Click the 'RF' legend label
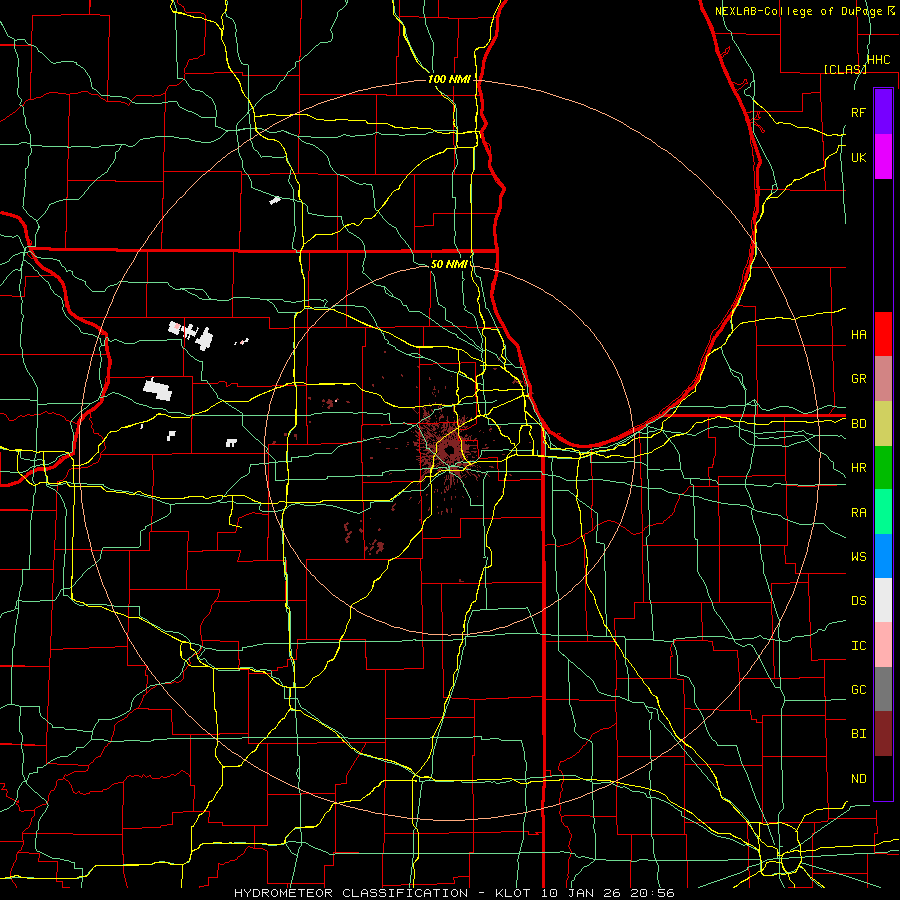900x900 pixels. coord(858,112)
